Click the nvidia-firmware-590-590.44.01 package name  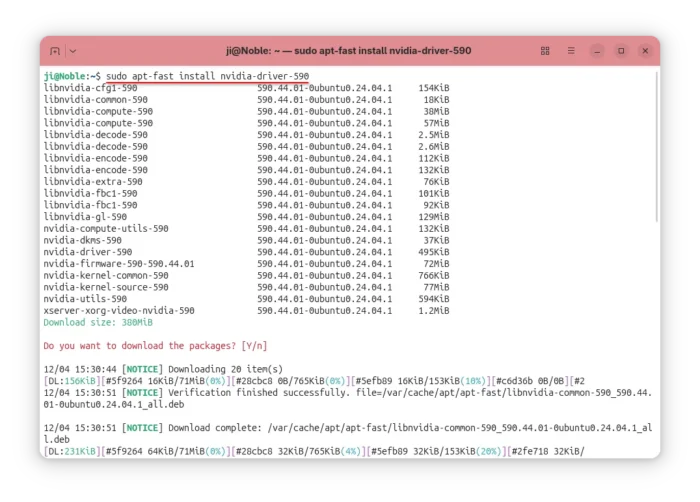click(119, 264)
